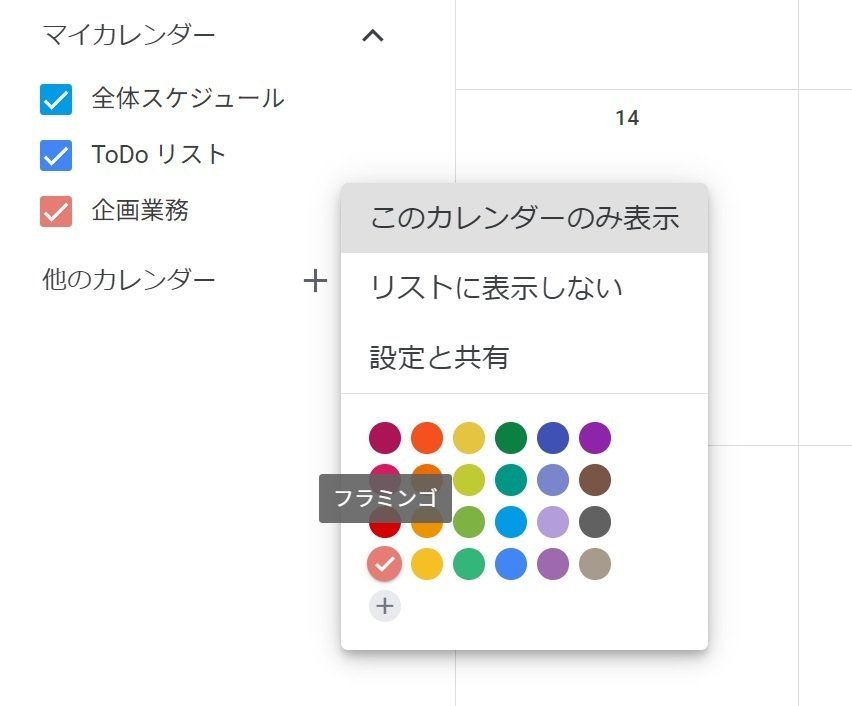
Task: Collapse the マイカレンダー section chevron
Action: 372,37
